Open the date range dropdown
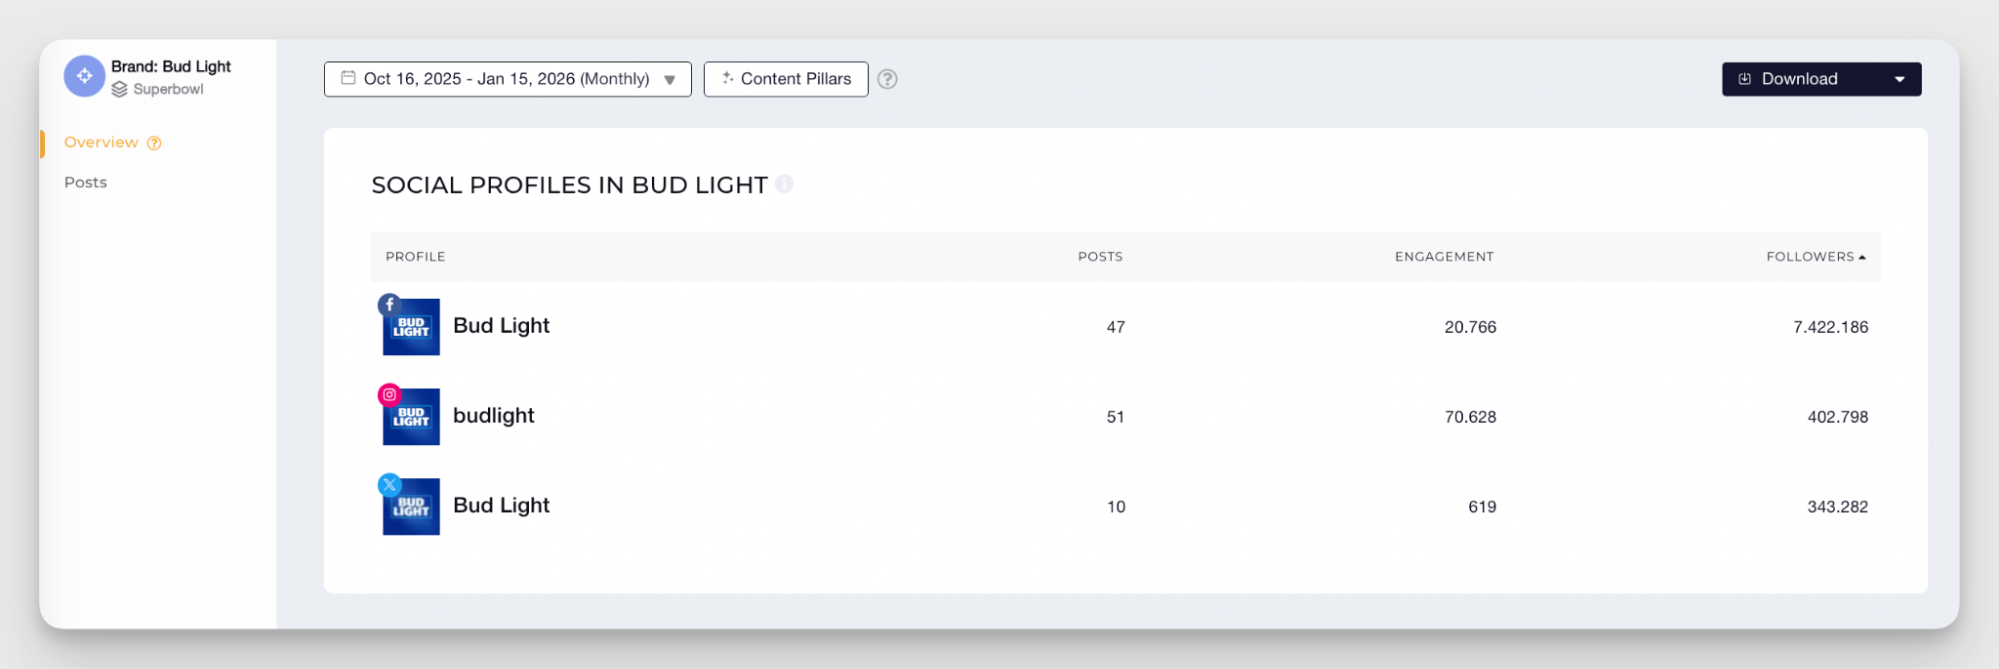1999x669 pixels. pyautogui.click(x=669, y=80)
